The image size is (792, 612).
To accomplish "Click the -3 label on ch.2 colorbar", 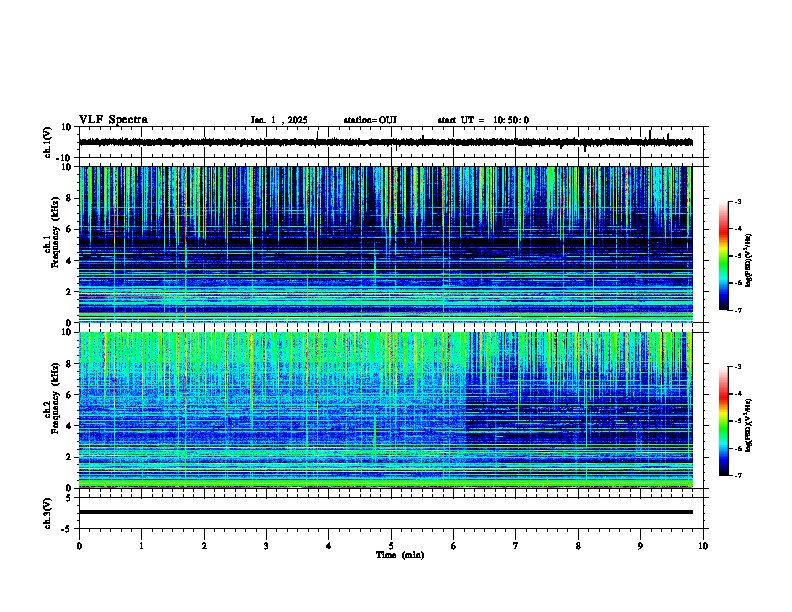I will (737, 367).
